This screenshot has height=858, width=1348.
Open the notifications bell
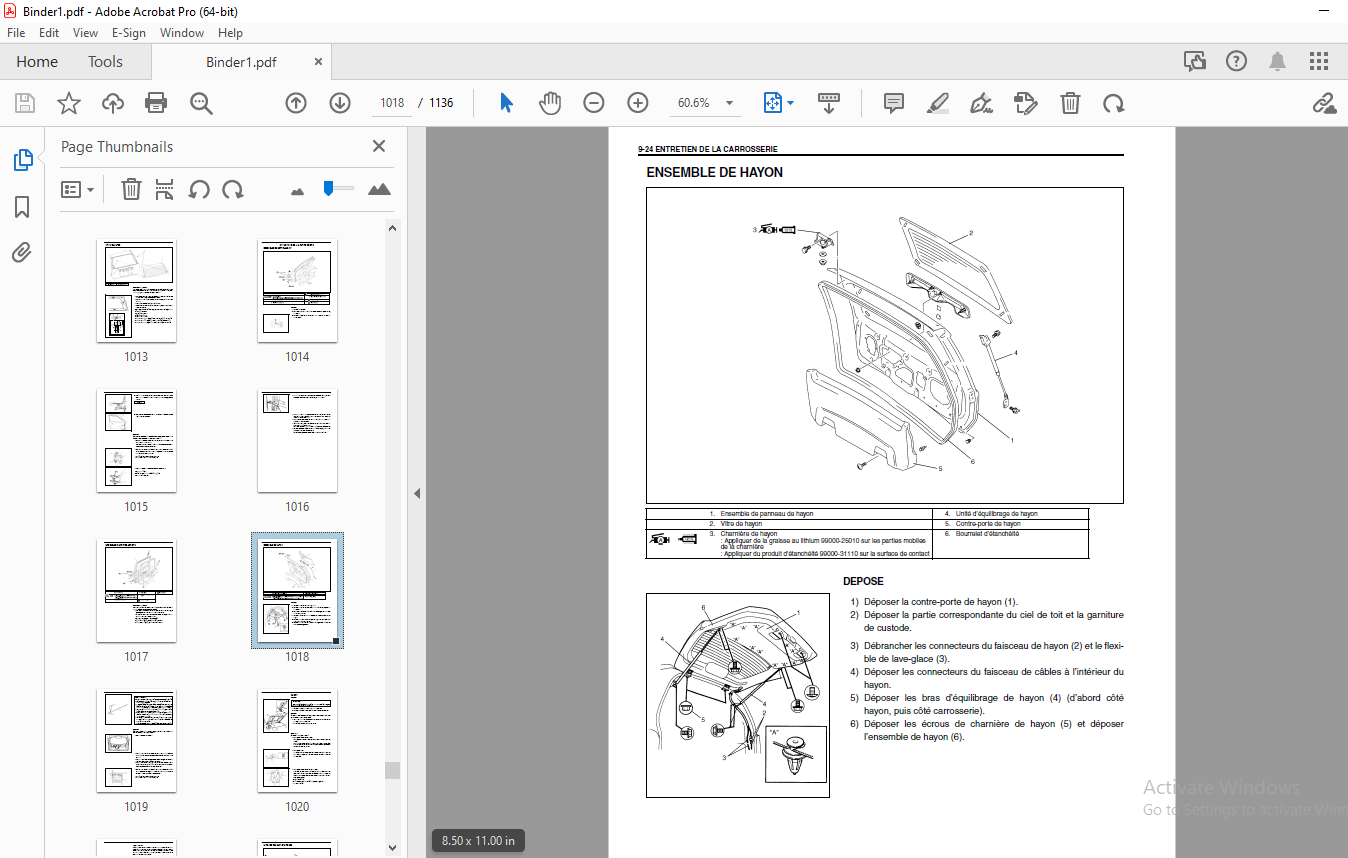pos(1277,61)
